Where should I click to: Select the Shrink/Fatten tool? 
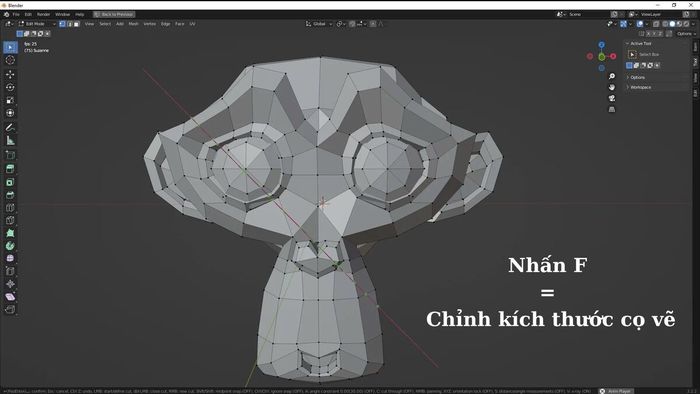[10, 284]
